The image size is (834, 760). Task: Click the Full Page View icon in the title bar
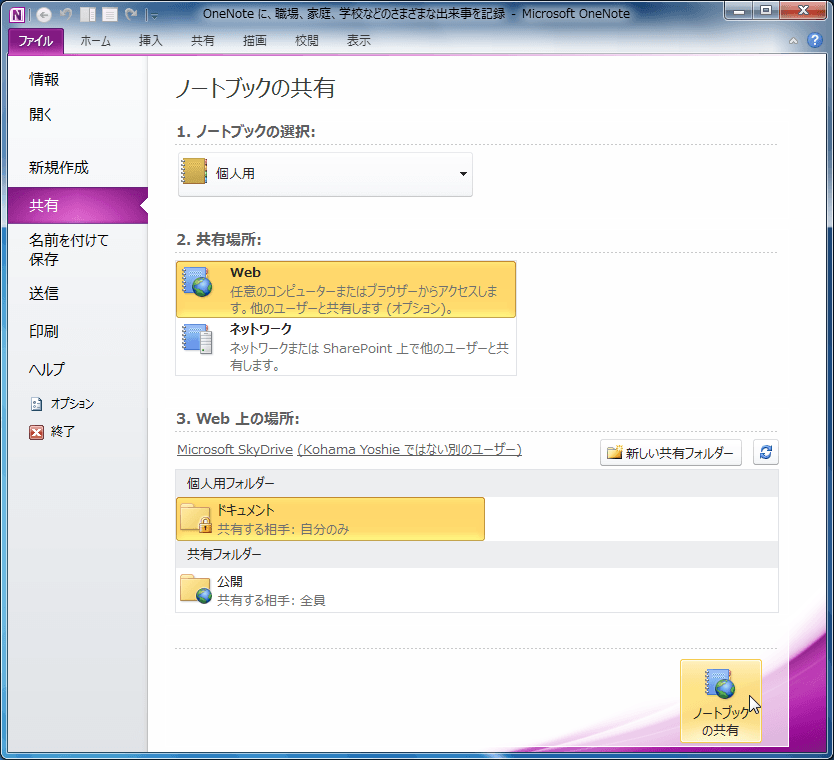pos(110,14)
